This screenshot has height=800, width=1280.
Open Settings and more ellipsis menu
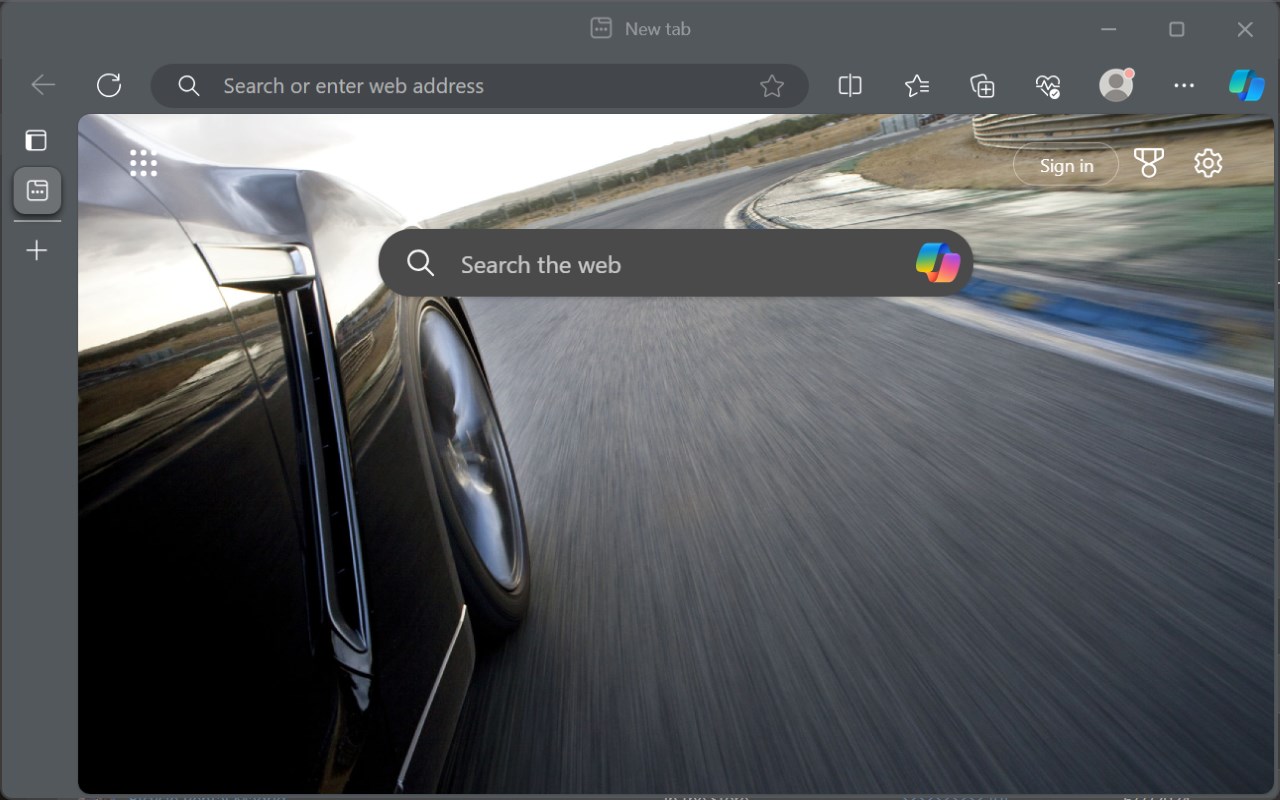(1184, 86)
